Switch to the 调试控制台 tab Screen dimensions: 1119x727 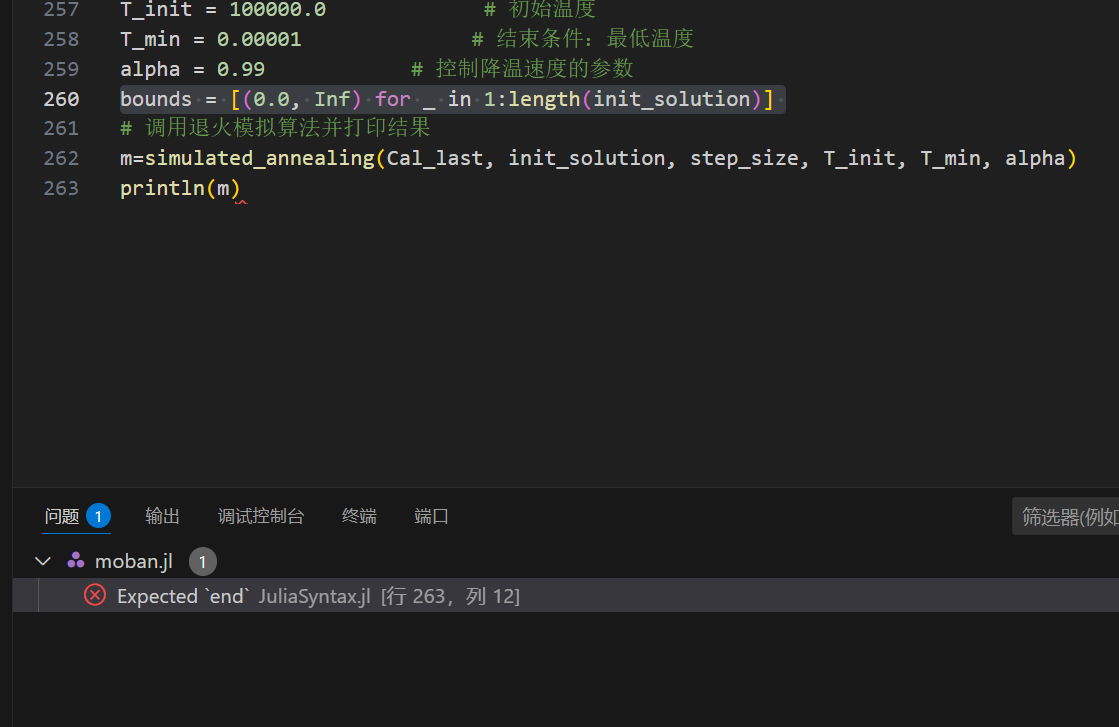tap(260, 516)
